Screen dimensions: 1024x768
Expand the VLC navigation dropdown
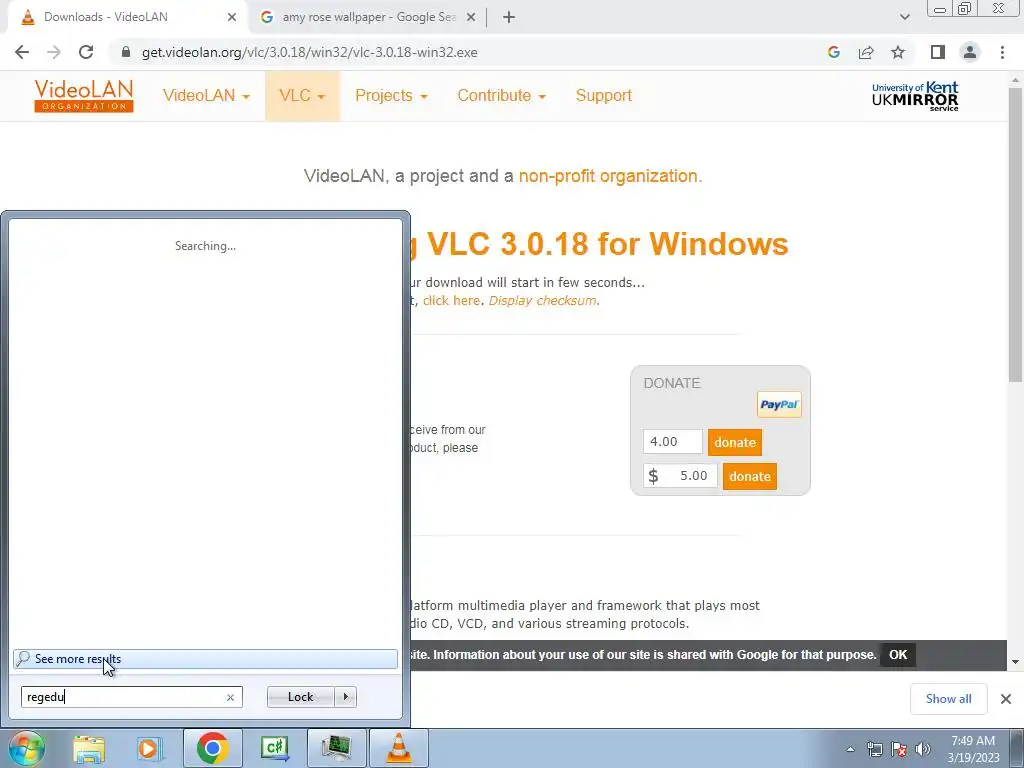pos(302,95)
